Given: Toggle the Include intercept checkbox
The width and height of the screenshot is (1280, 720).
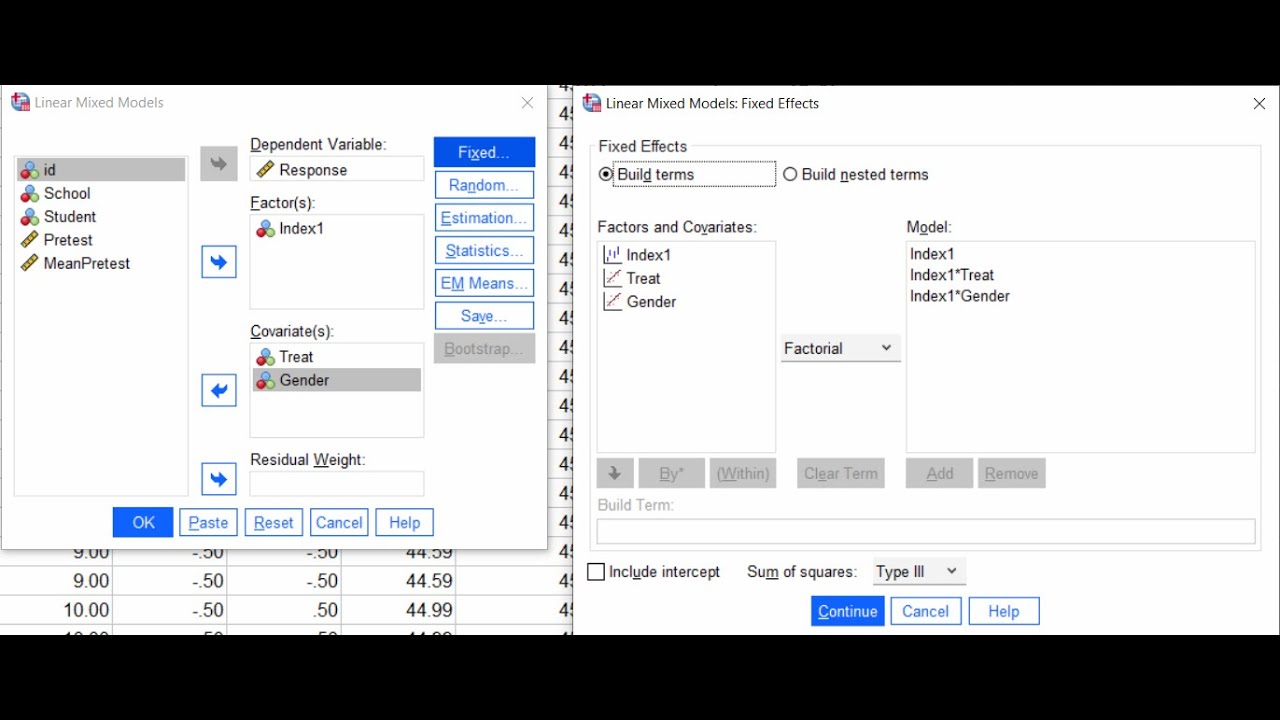Looking at the screenshot, I should pyautogui.click(x=596, y=572).
